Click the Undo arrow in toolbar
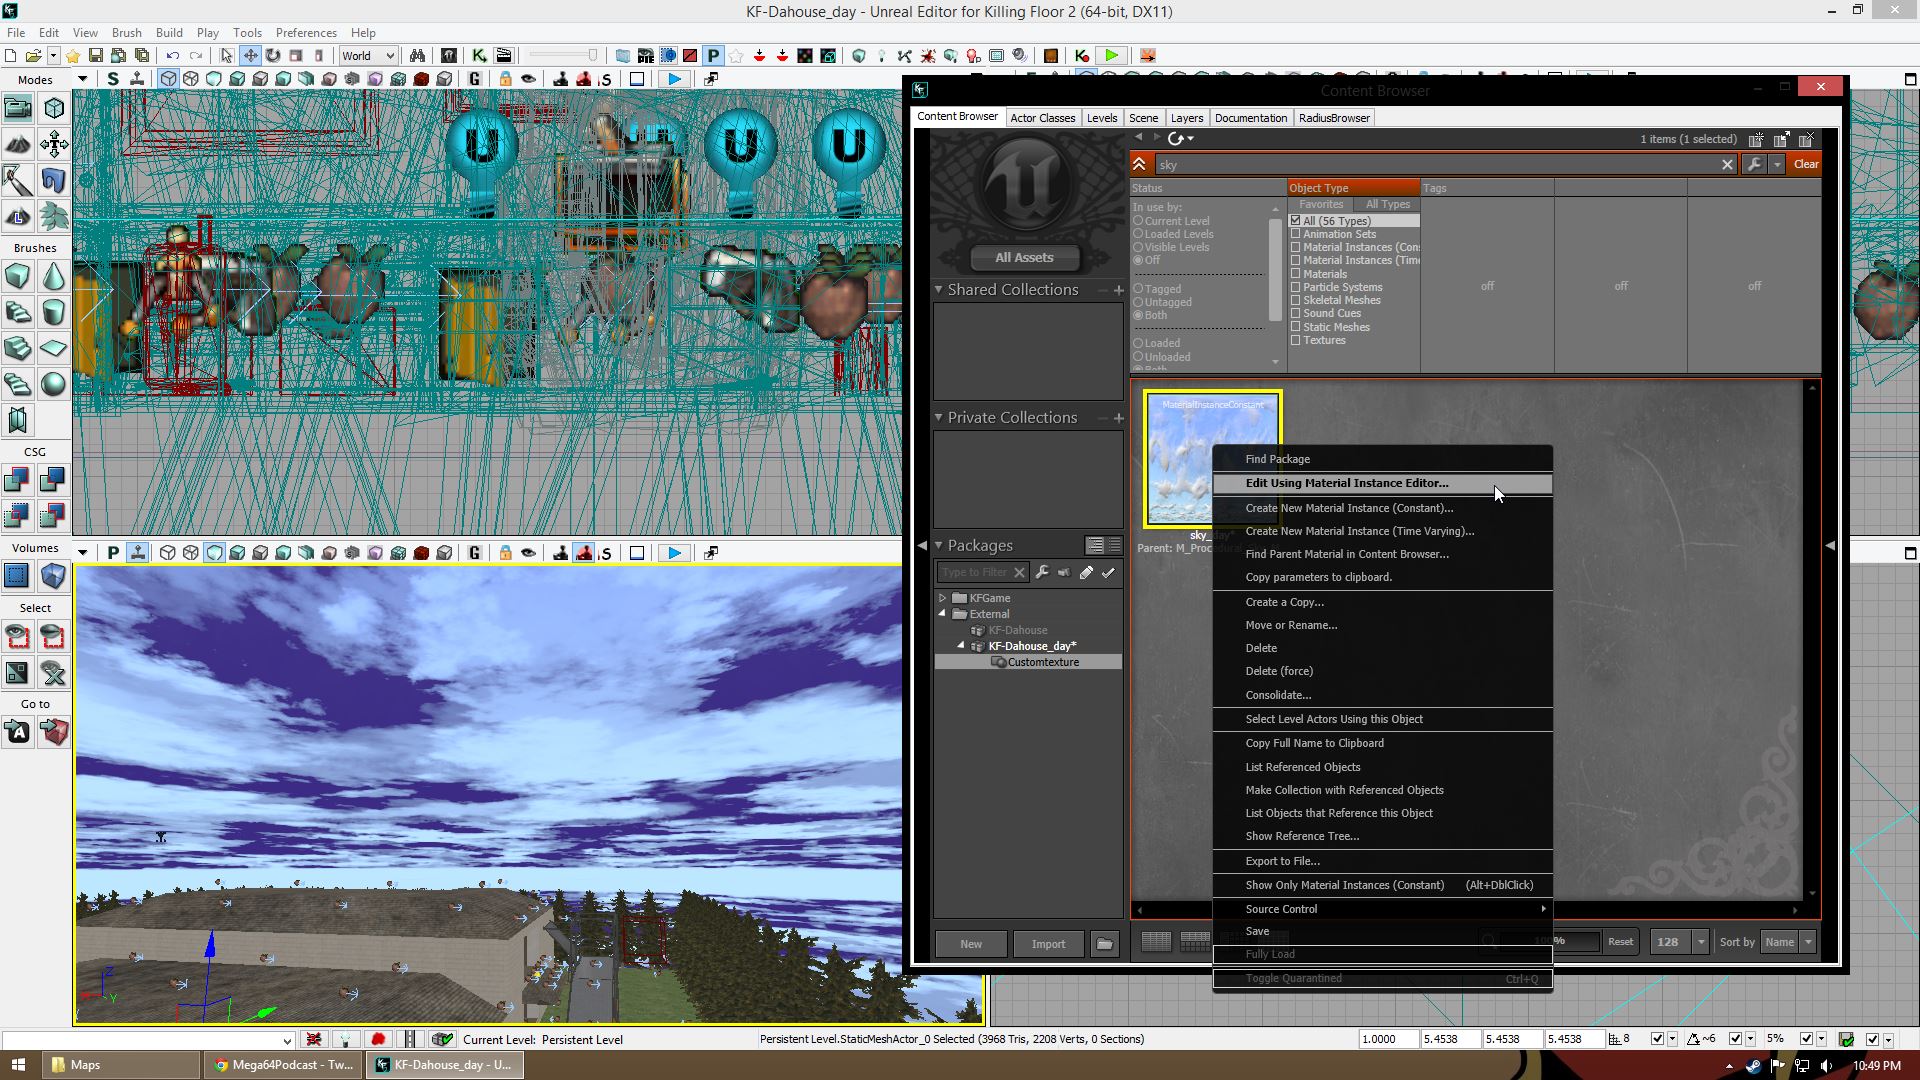 click(173, 56)
